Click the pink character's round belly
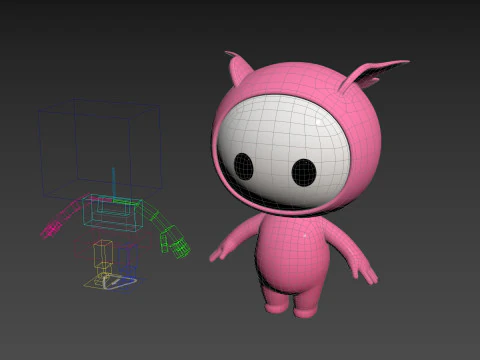The height and width of the screenshot is (360, 480). pos(293,255)
